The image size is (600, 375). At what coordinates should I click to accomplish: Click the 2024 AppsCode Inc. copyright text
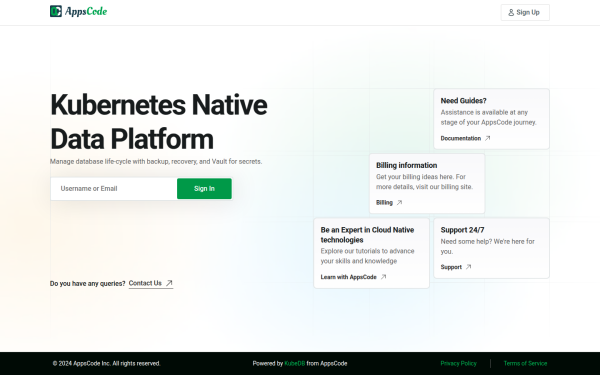107,364
